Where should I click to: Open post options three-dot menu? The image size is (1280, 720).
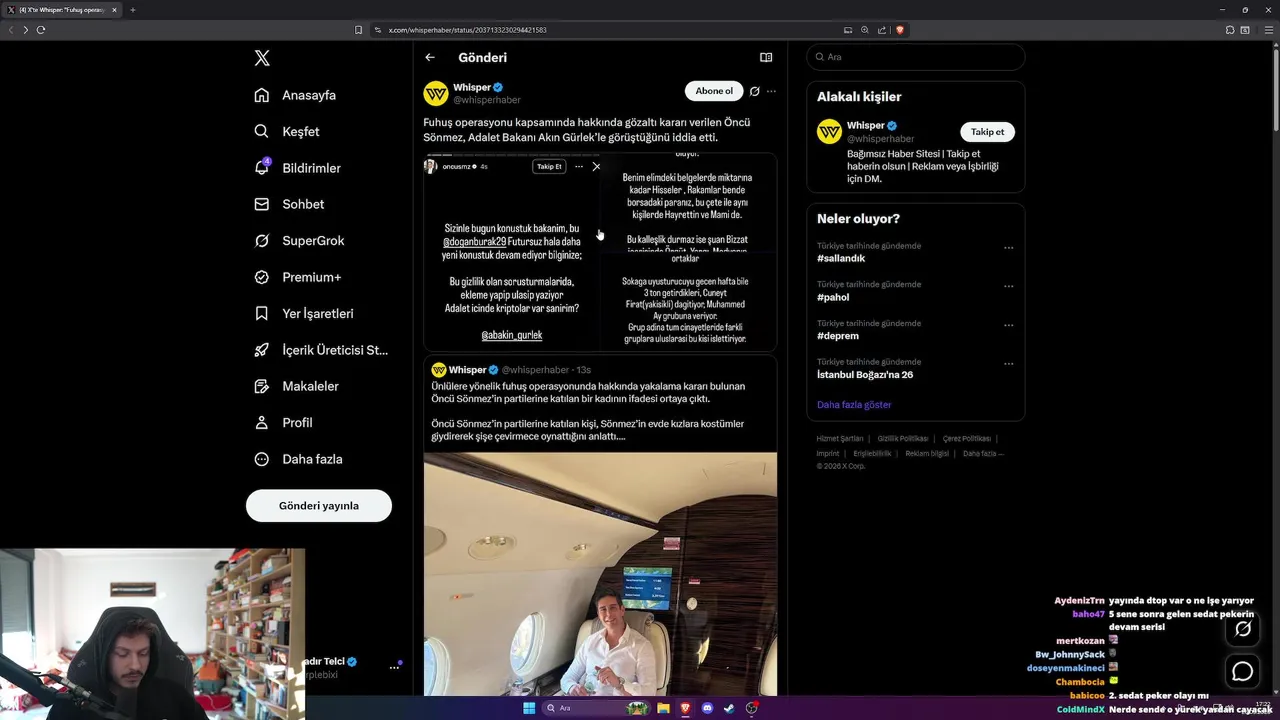coord(771,91)
